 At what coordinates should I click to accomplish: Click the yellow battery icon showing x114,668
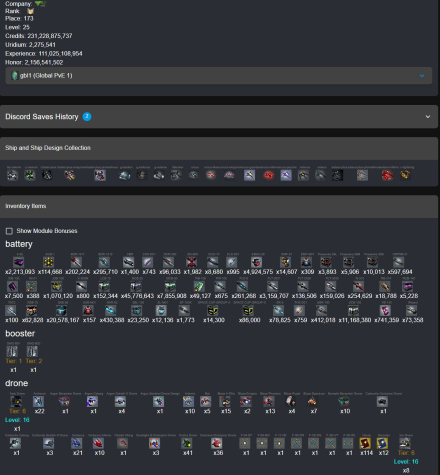(x=49, y=262)
